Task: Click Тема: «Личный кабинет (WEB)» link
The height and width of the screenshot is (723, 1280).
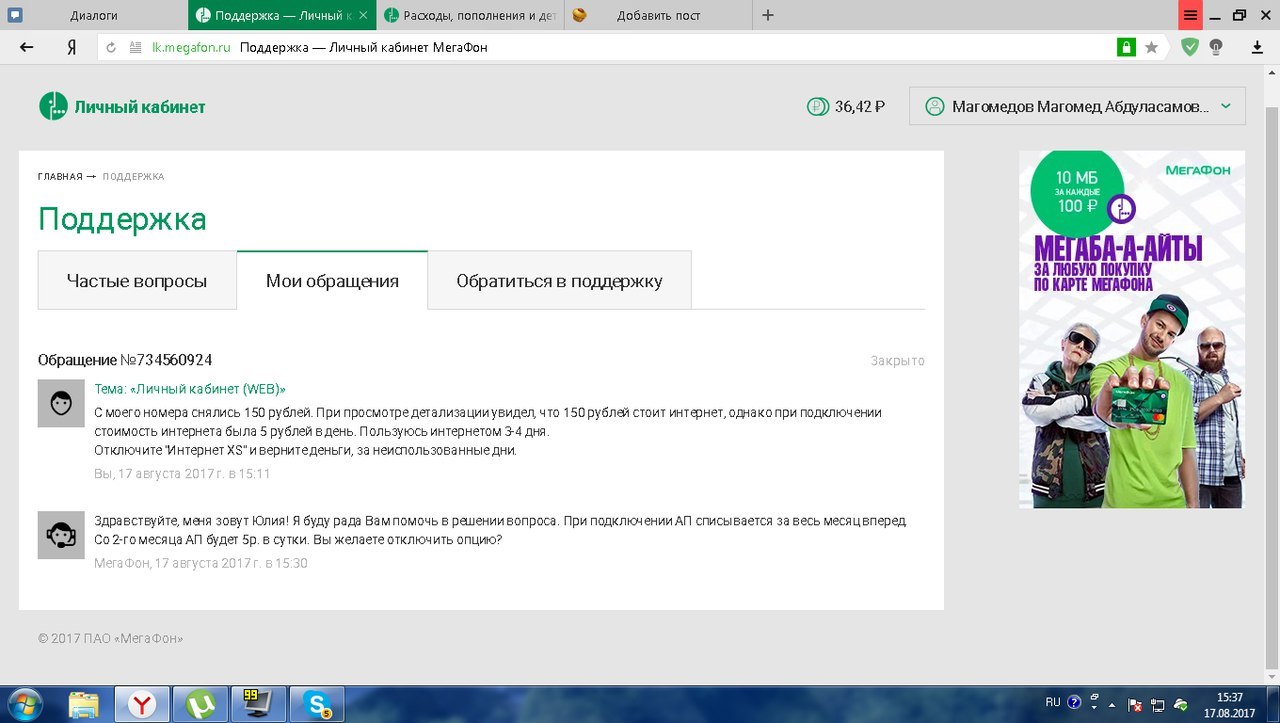Action: (x=190, y=388)
